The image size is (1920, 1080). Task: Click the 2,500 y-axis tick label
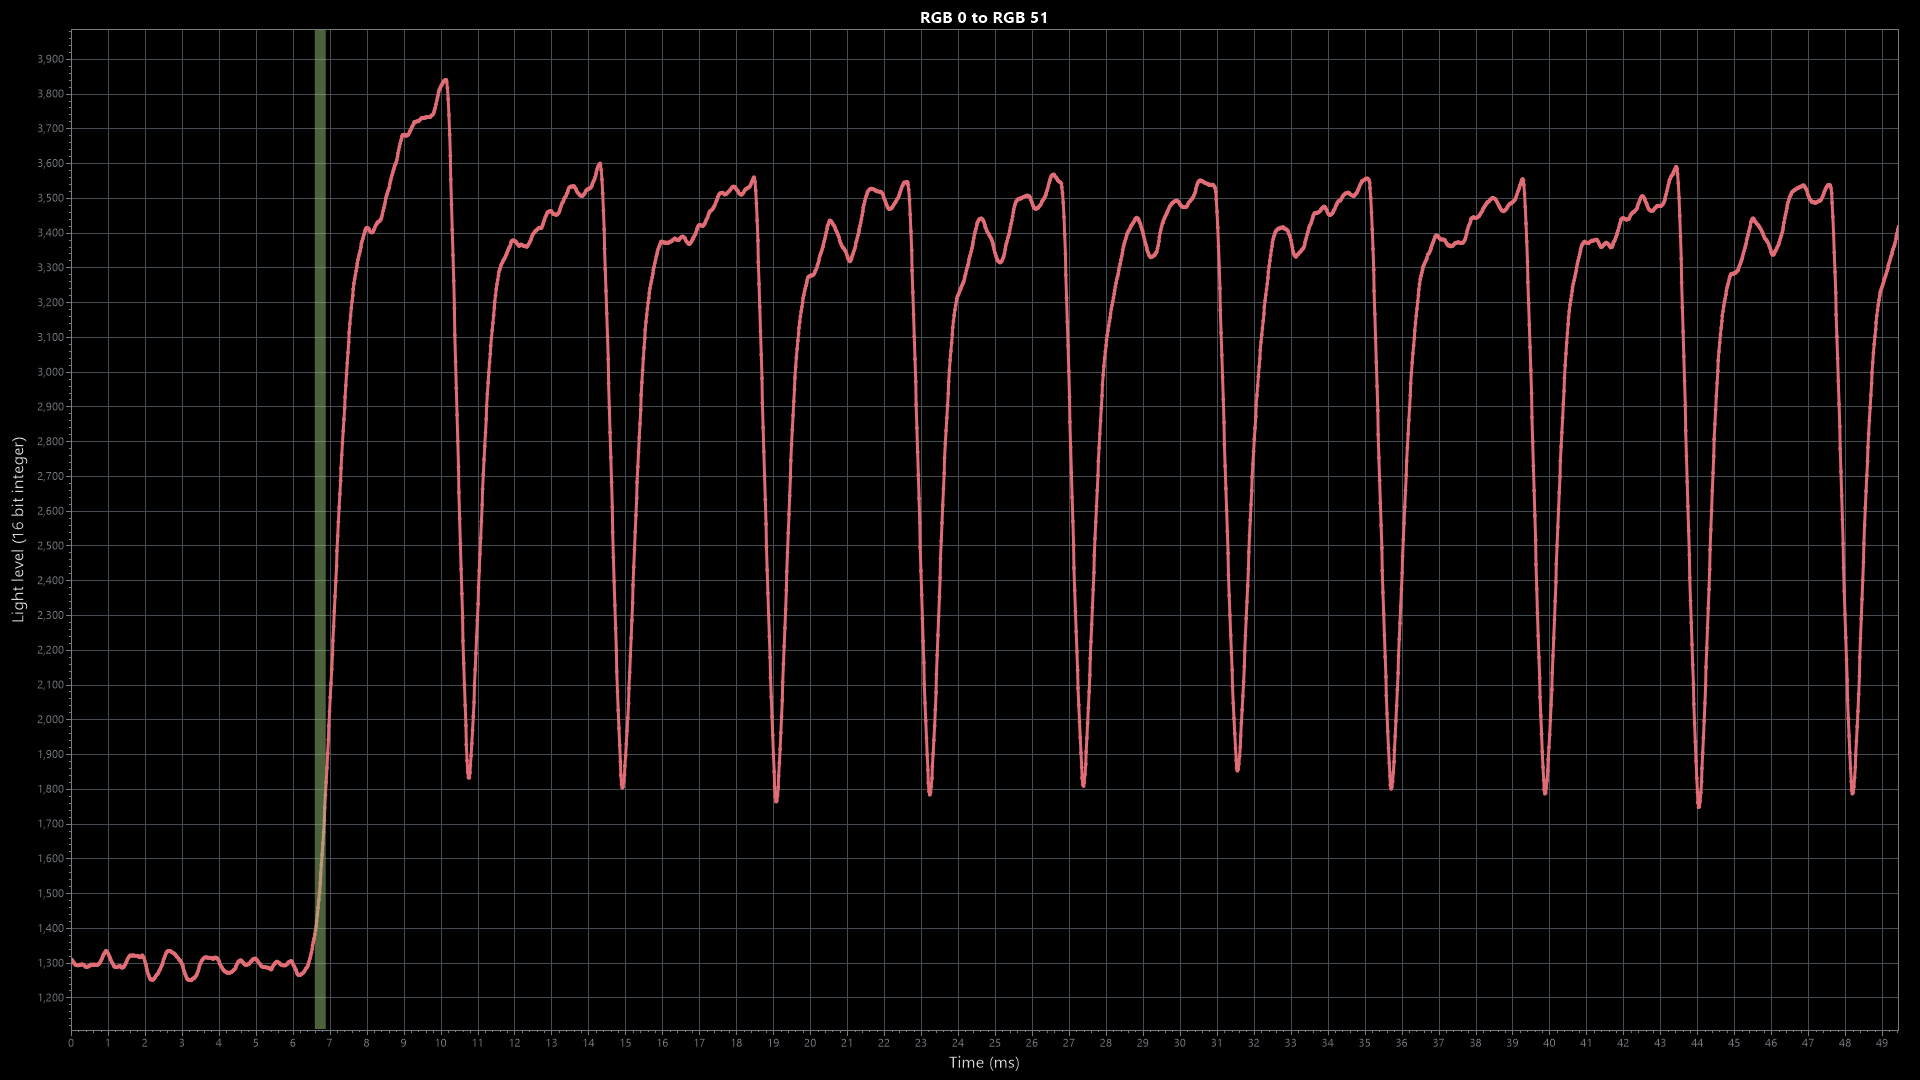pyautogui.click(x=50, y=546)
